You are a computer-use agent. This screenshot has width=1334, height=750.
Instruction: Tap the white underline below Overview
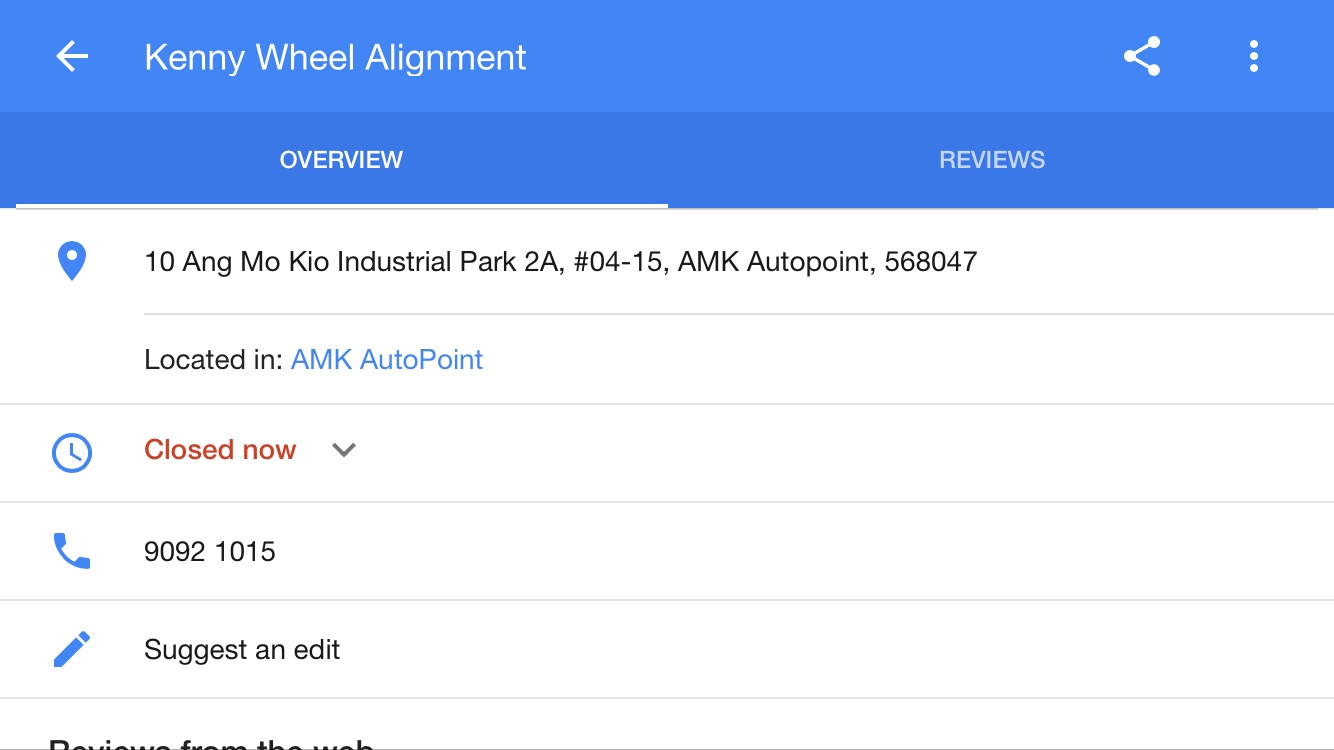click(341, 205)
